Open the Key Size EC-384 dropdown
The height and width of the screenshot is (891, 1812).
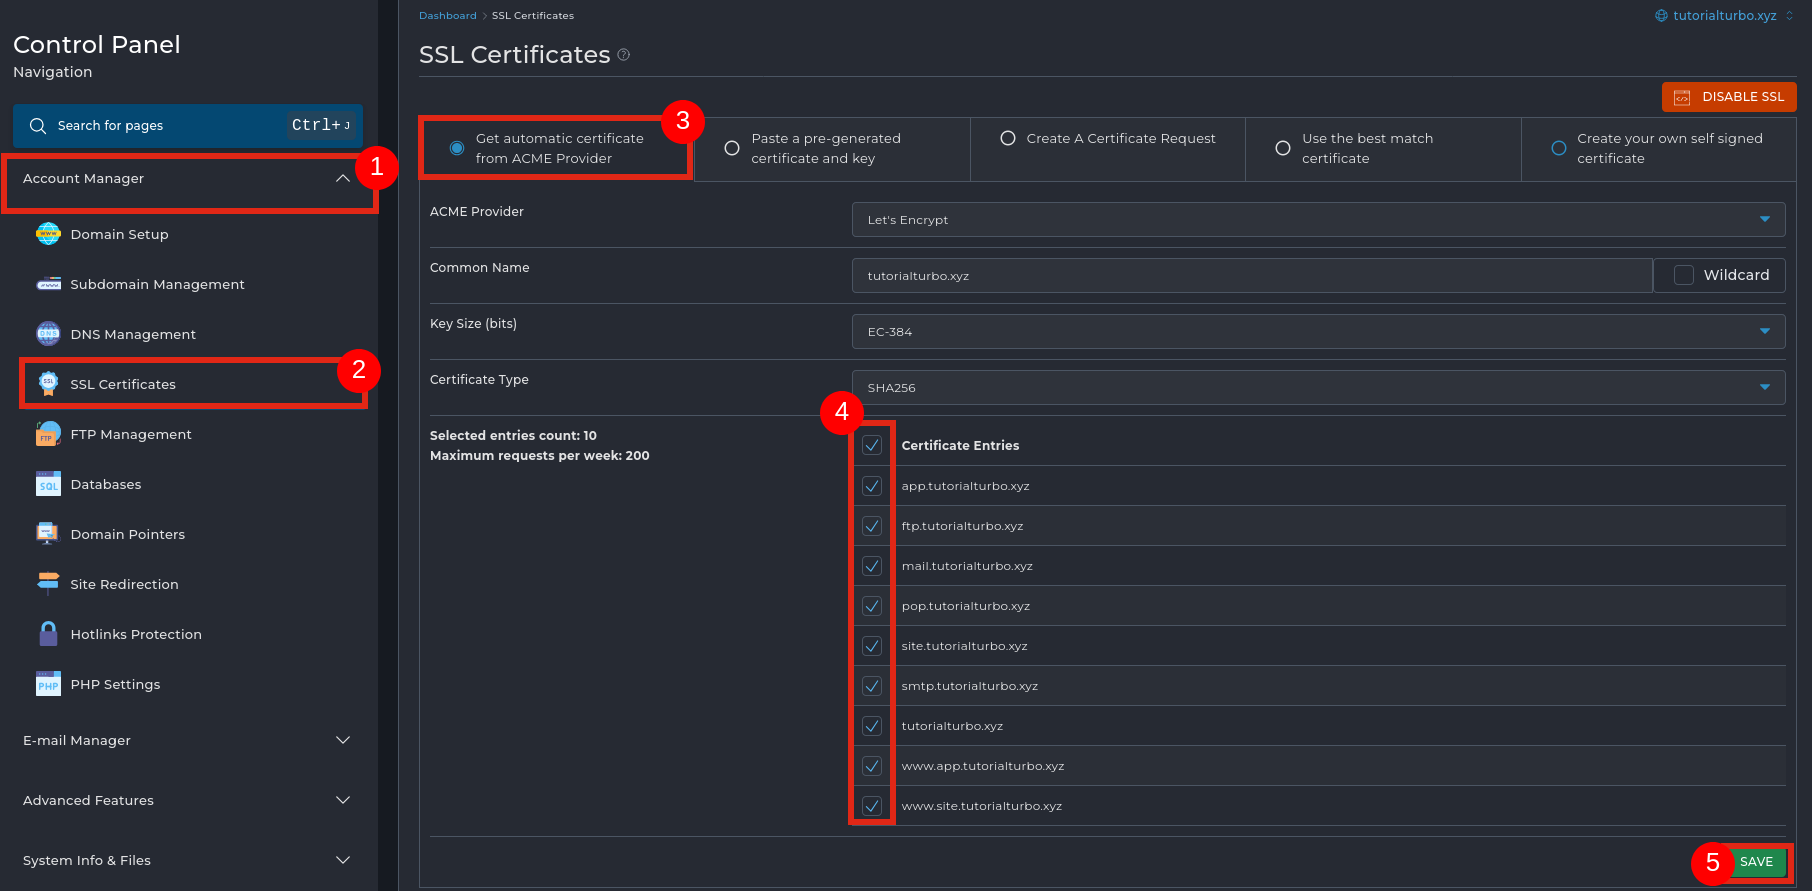tap(1317, 332)
